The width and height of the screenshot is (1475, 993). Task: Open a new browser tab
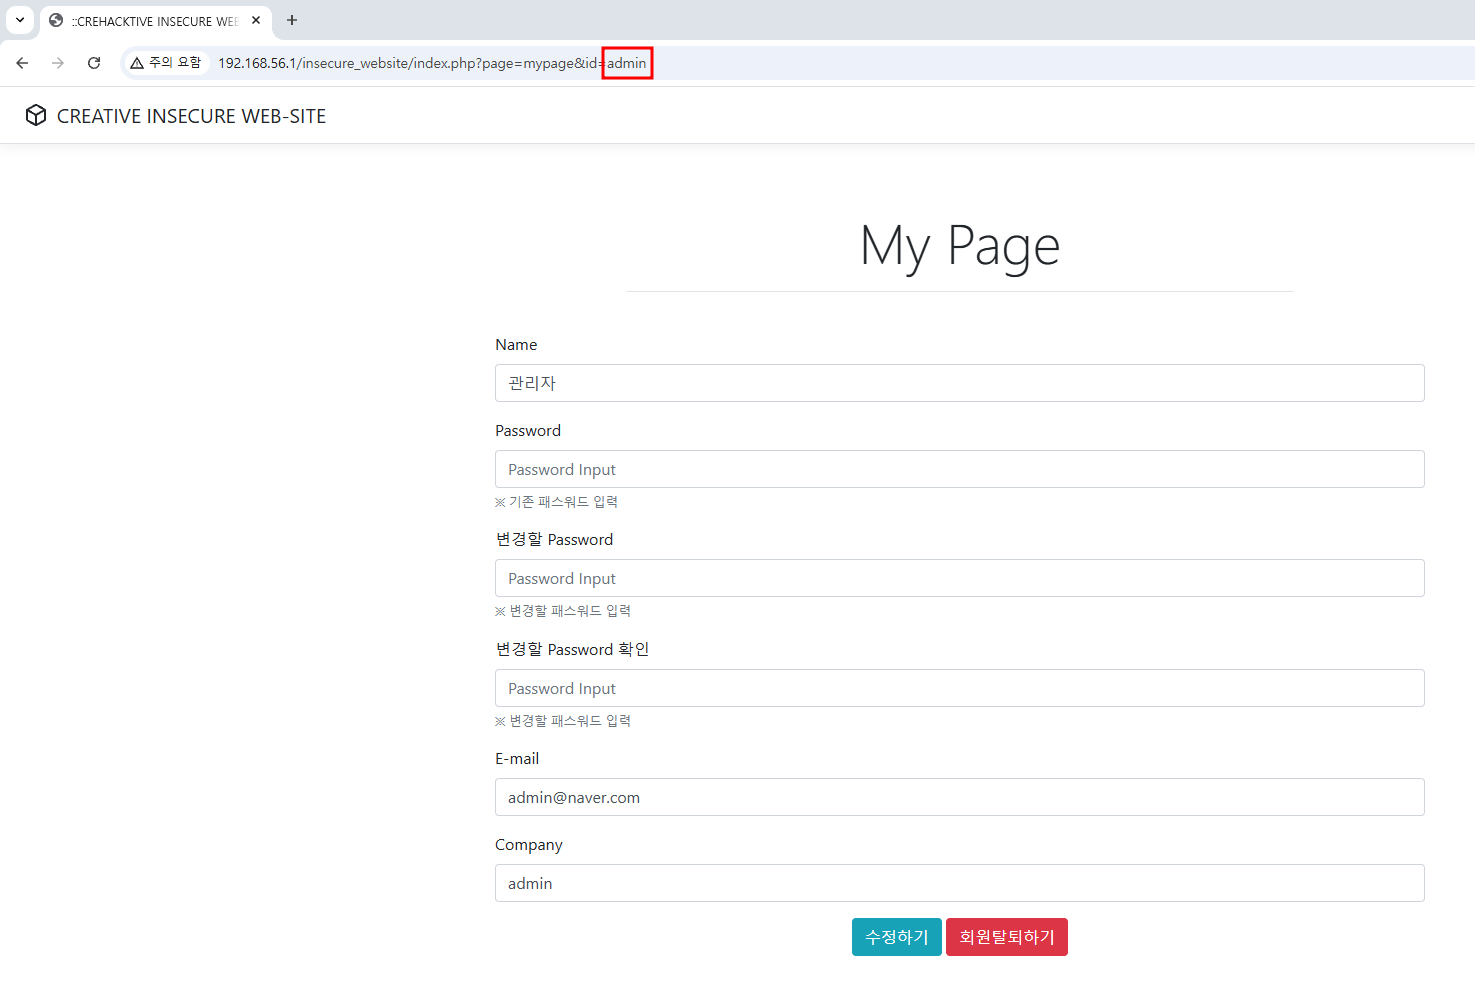coord(292,20)
